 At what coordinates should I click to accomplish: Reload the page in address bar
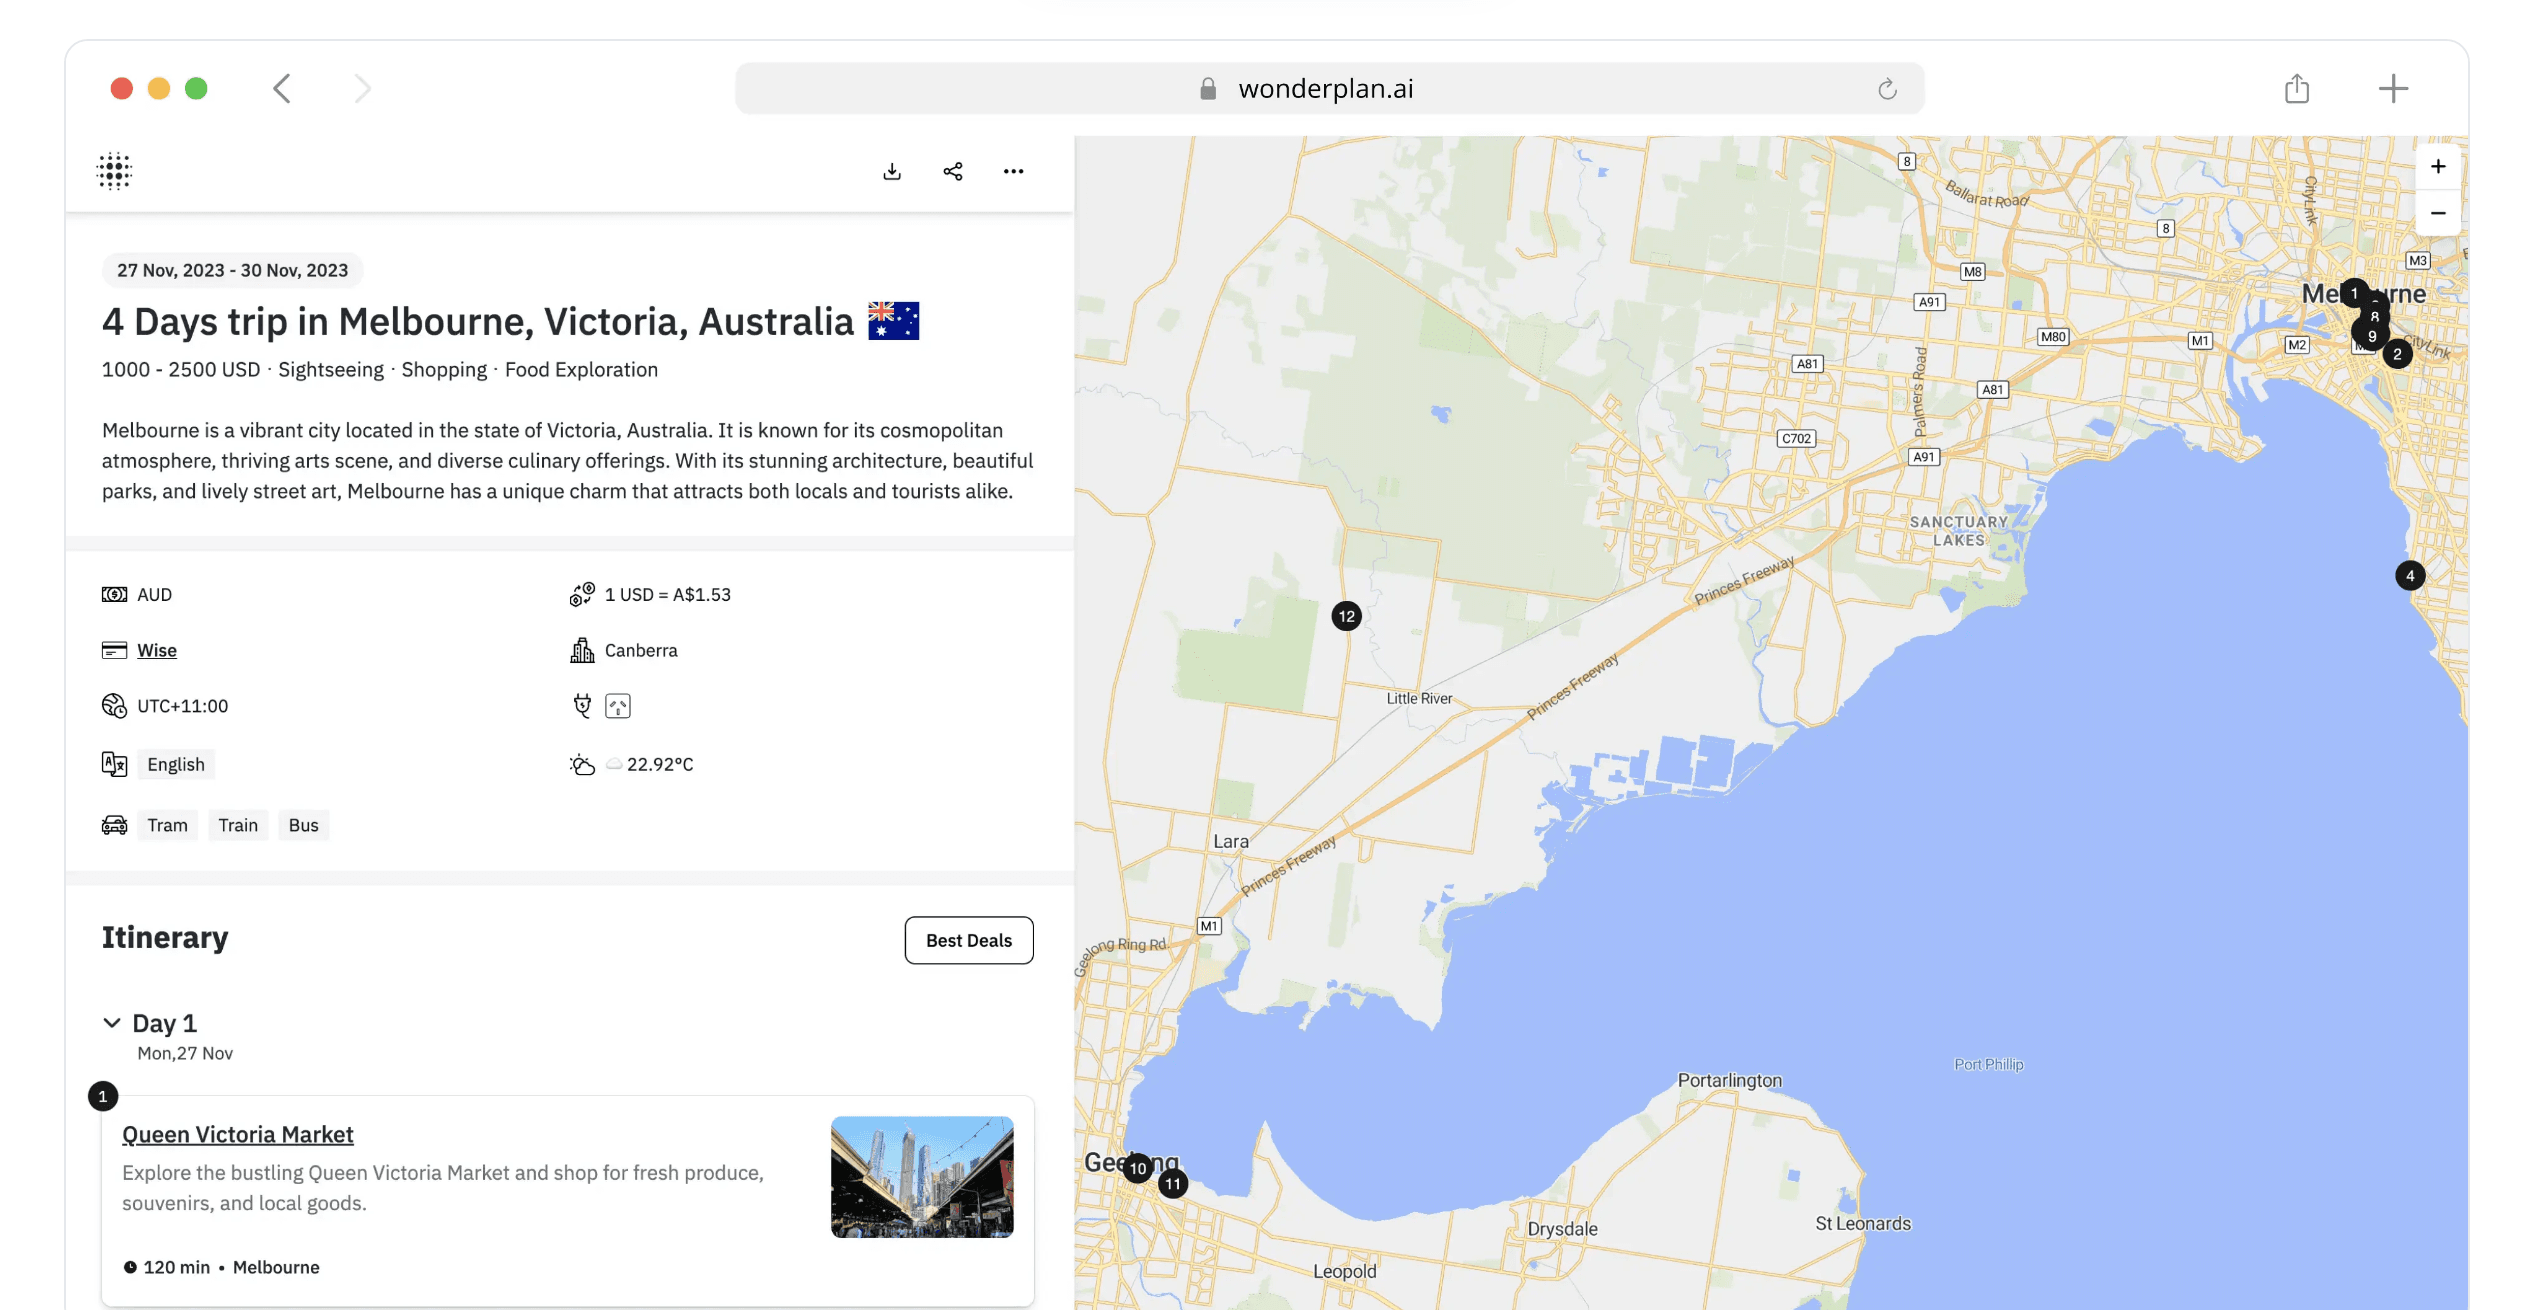pos(1886,89)
